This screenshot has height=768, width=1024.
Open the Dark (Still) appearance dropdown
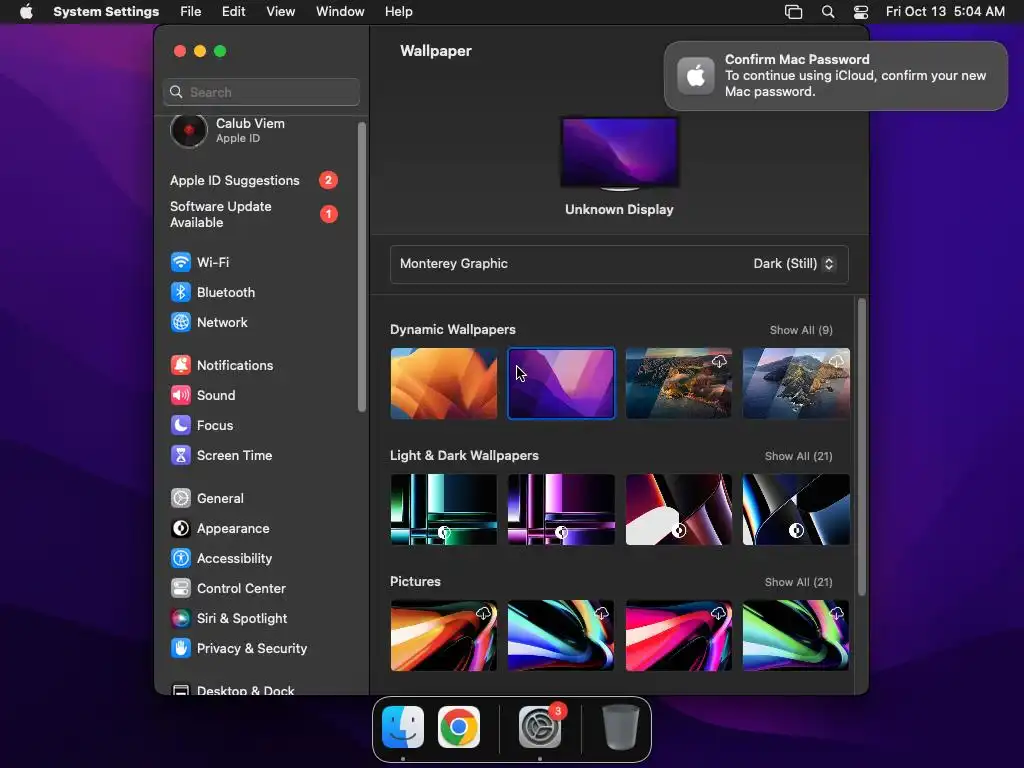793,264
